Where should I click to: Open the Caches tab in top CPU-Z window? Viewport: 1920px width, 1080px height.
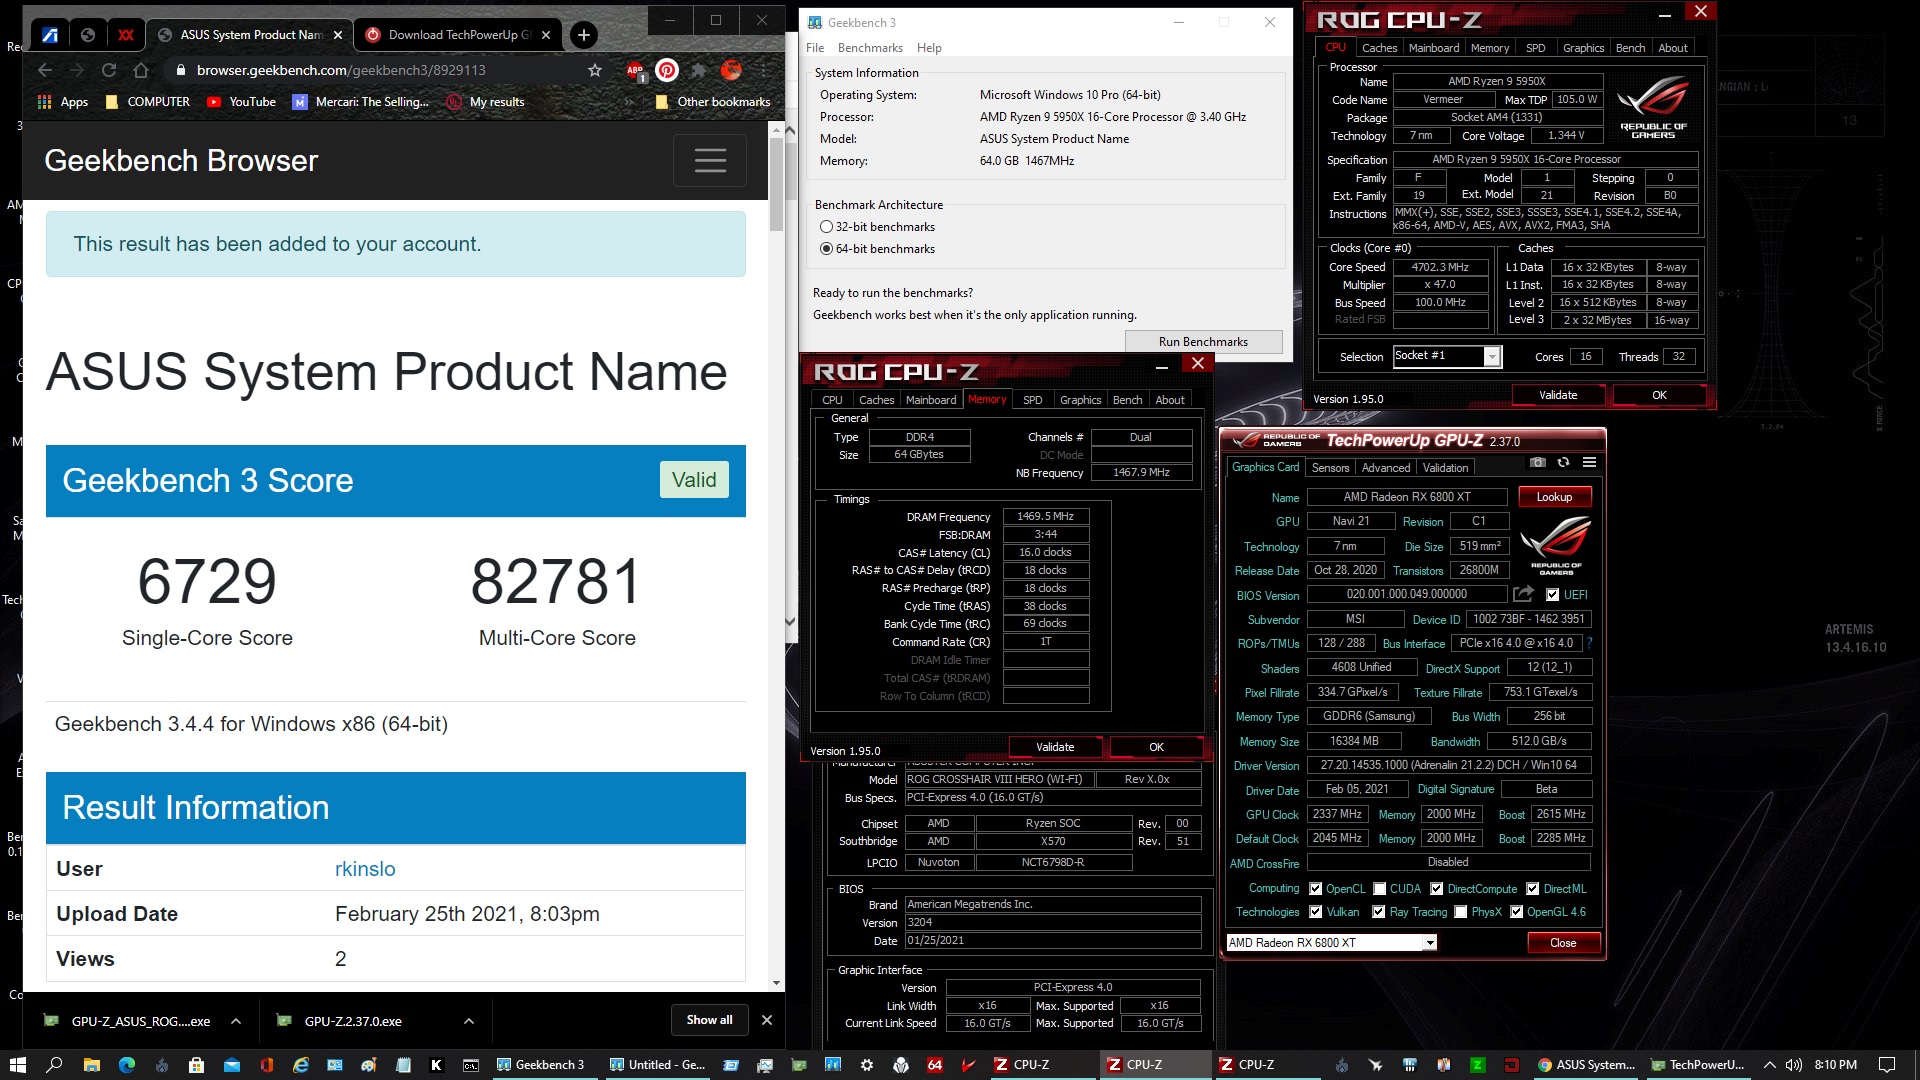pos(1379,48)
